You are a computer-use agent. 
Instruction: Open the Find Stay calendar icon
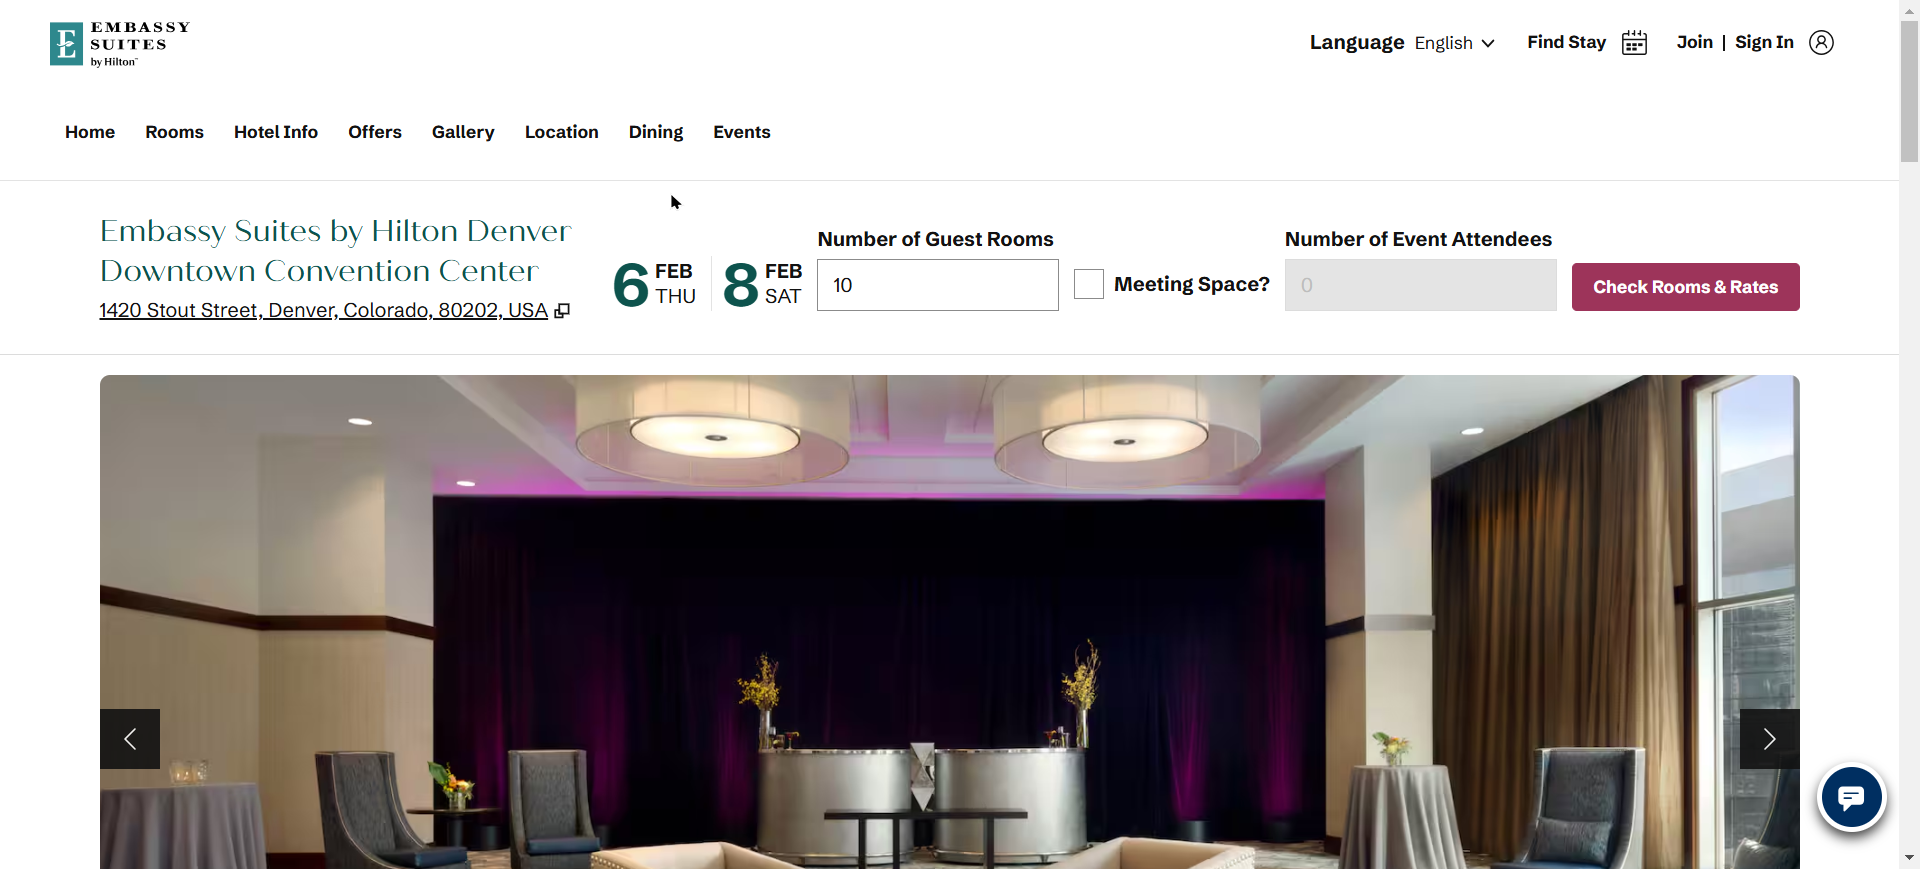click(x=1634, y=43)
